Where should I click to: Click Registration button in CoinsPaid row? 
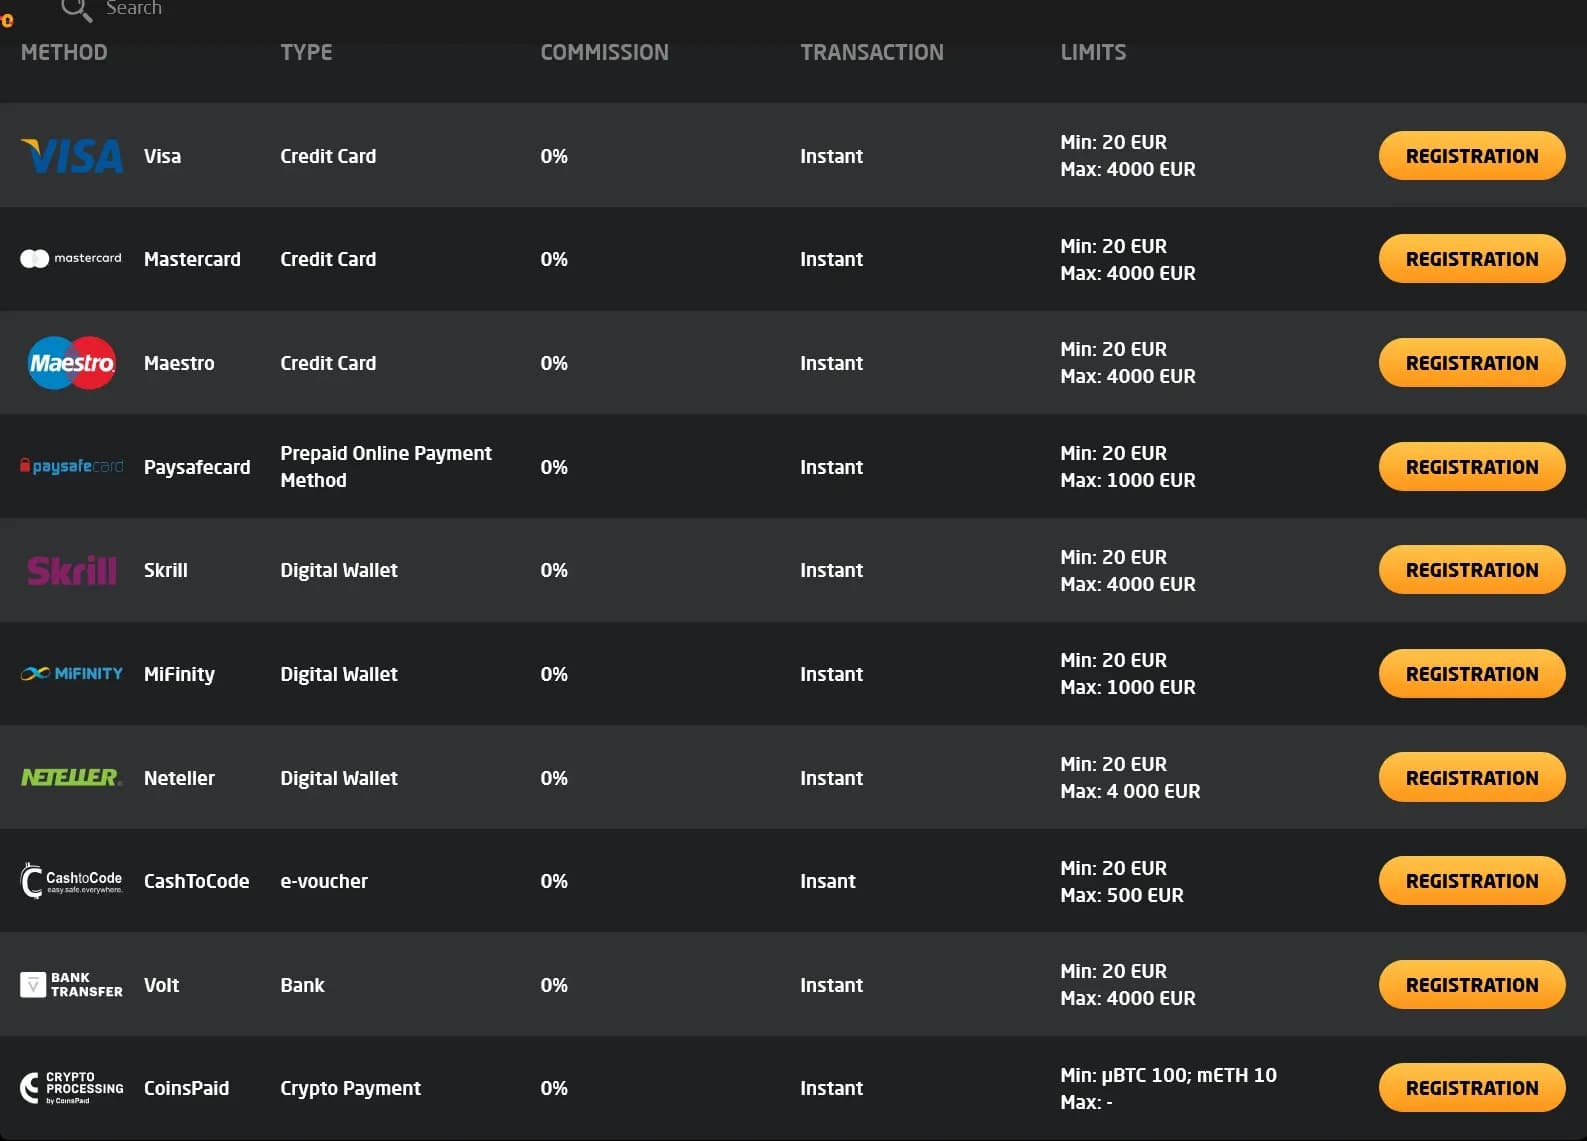(1472, 1088)
